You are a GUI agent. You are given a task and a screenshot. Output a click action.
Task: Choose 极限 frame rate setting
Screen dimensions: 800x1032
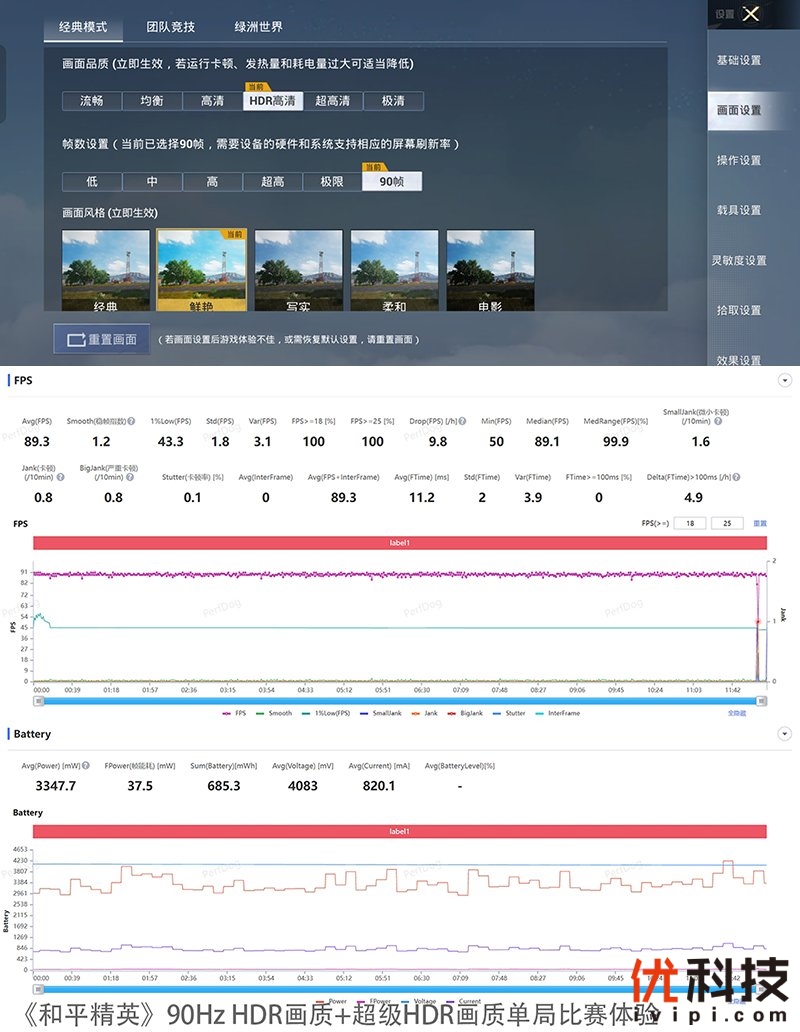click(332, 182)
